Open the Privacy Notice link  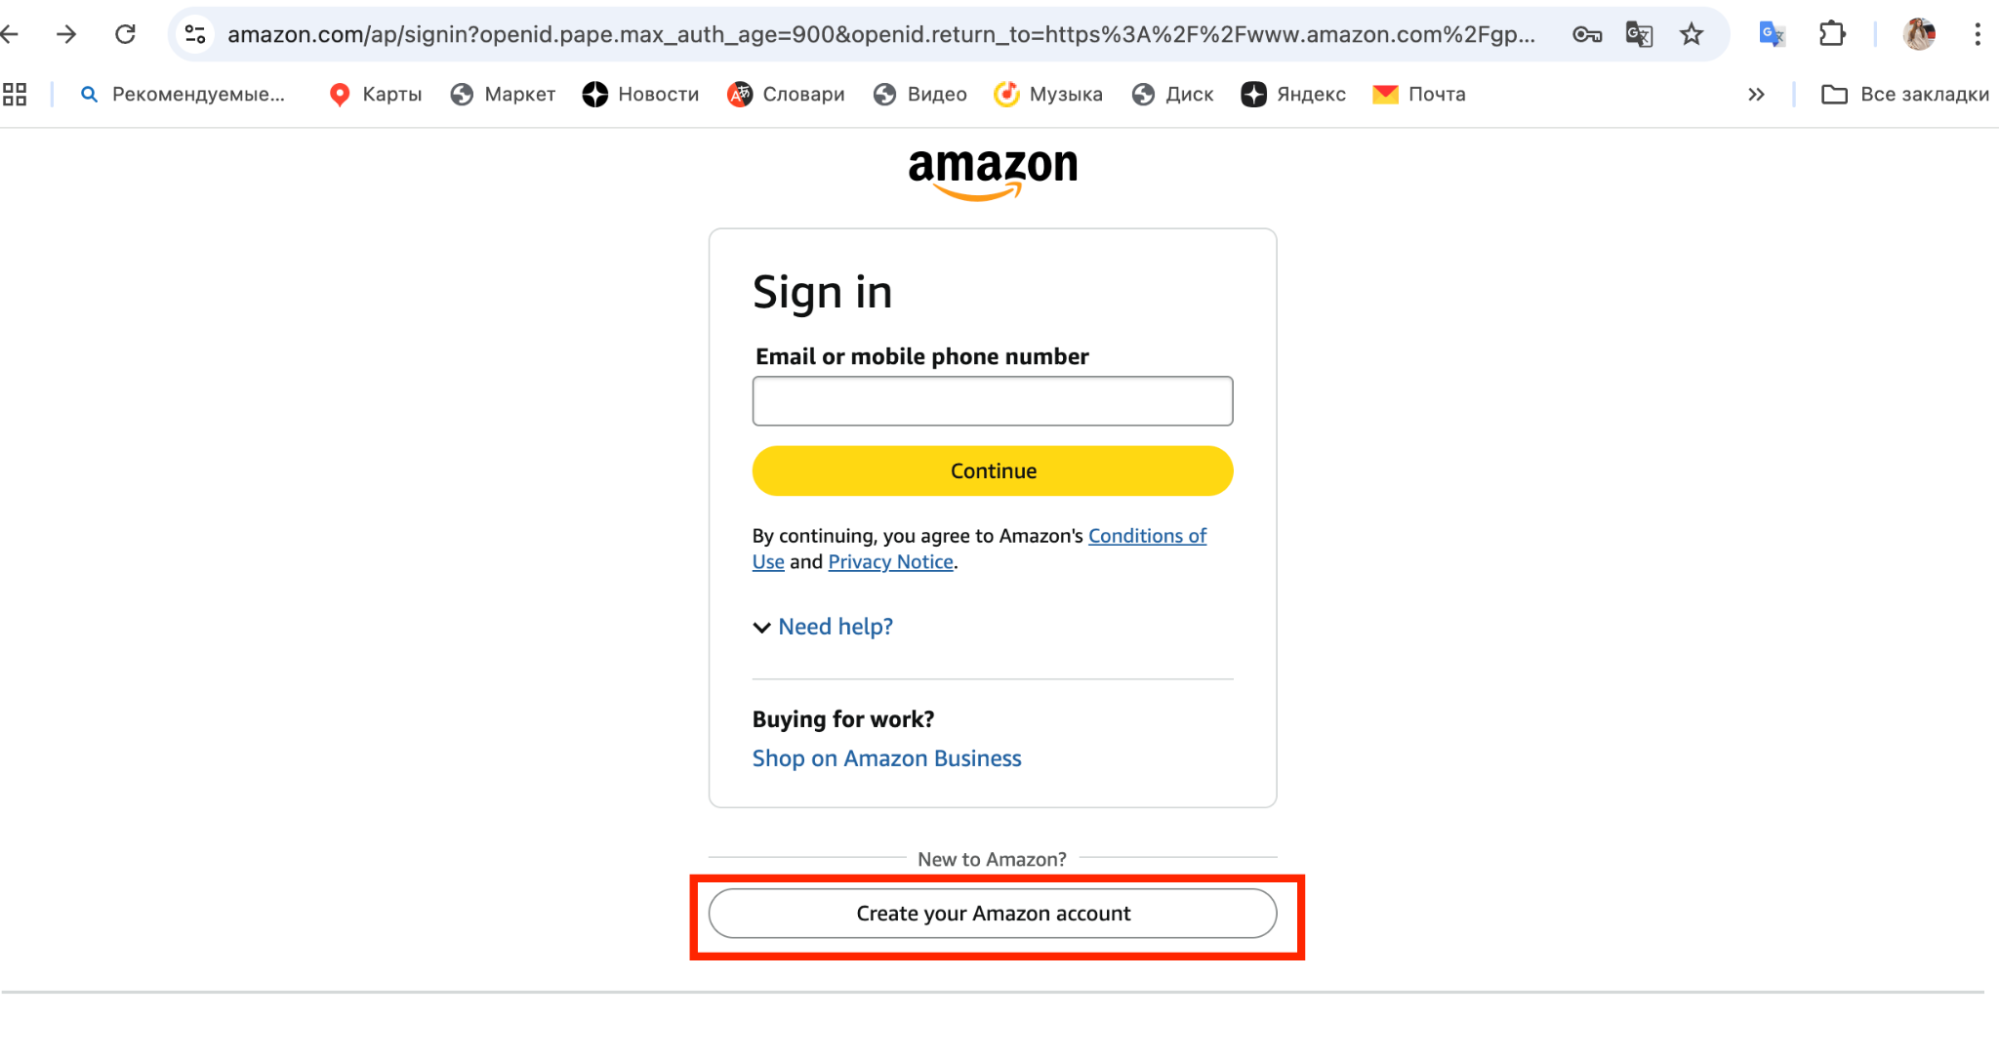(890, 562)
